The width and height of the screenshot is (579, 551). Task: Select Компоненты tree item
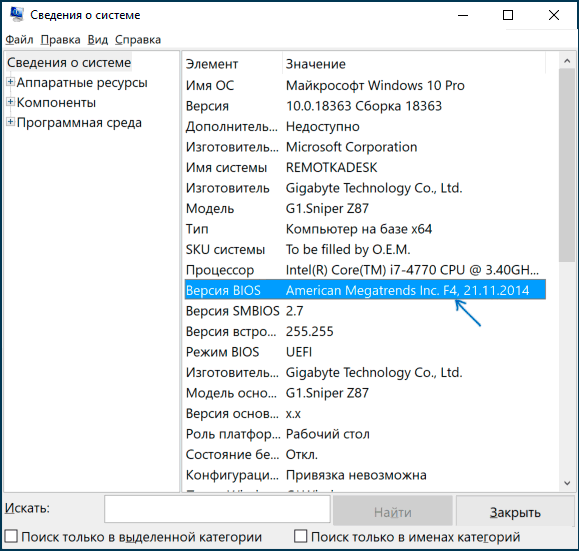coord(56,103)
